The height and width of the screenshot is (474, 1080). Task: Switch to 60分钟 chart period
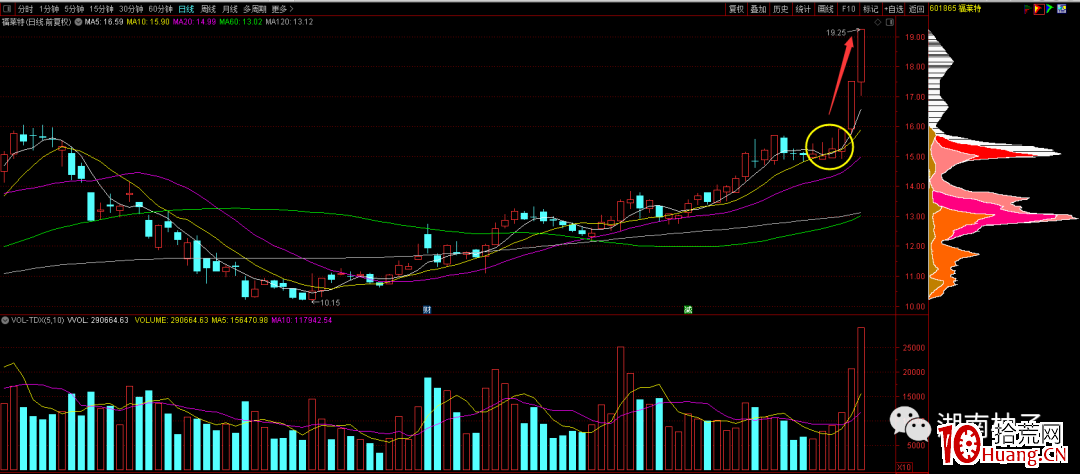click(x=160, y=8)
